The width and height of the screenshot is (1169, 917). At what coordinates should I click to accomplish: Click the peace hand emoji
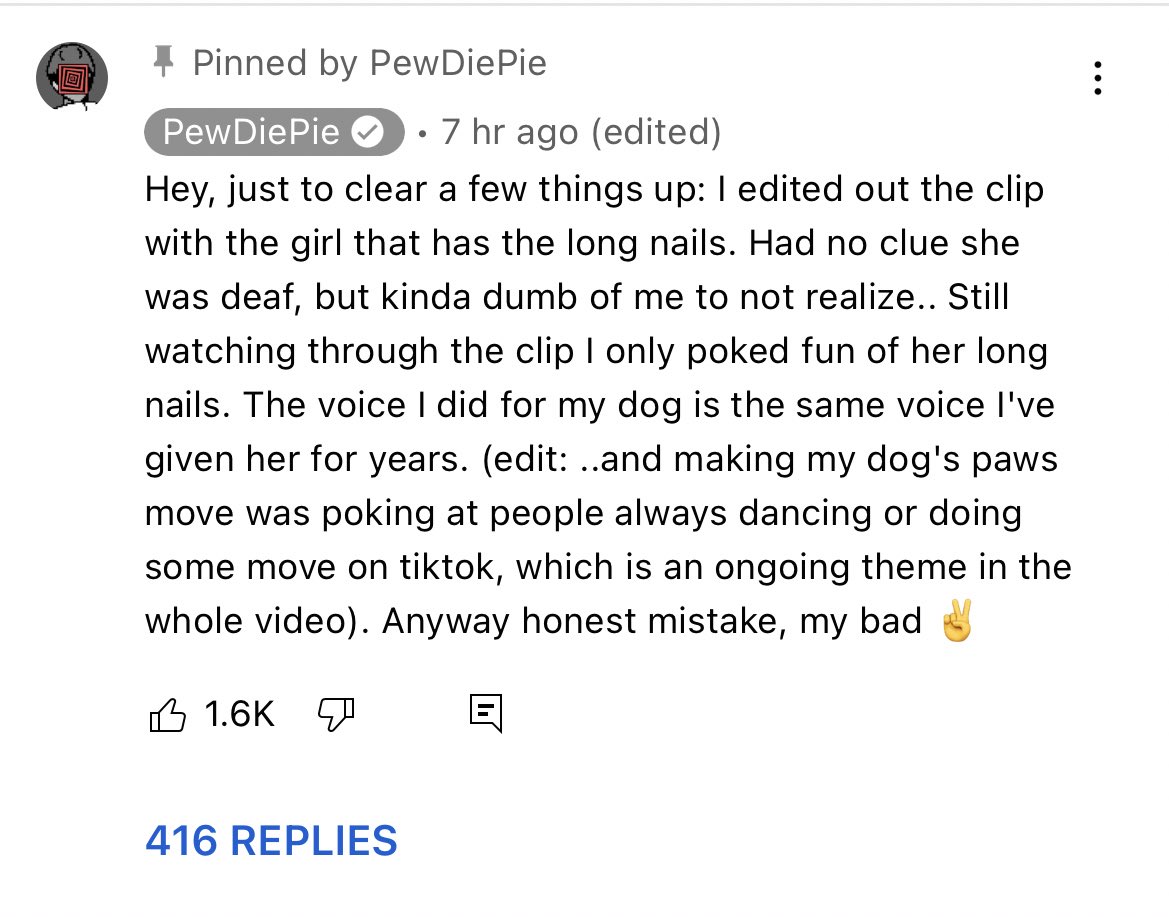(956, 622)
